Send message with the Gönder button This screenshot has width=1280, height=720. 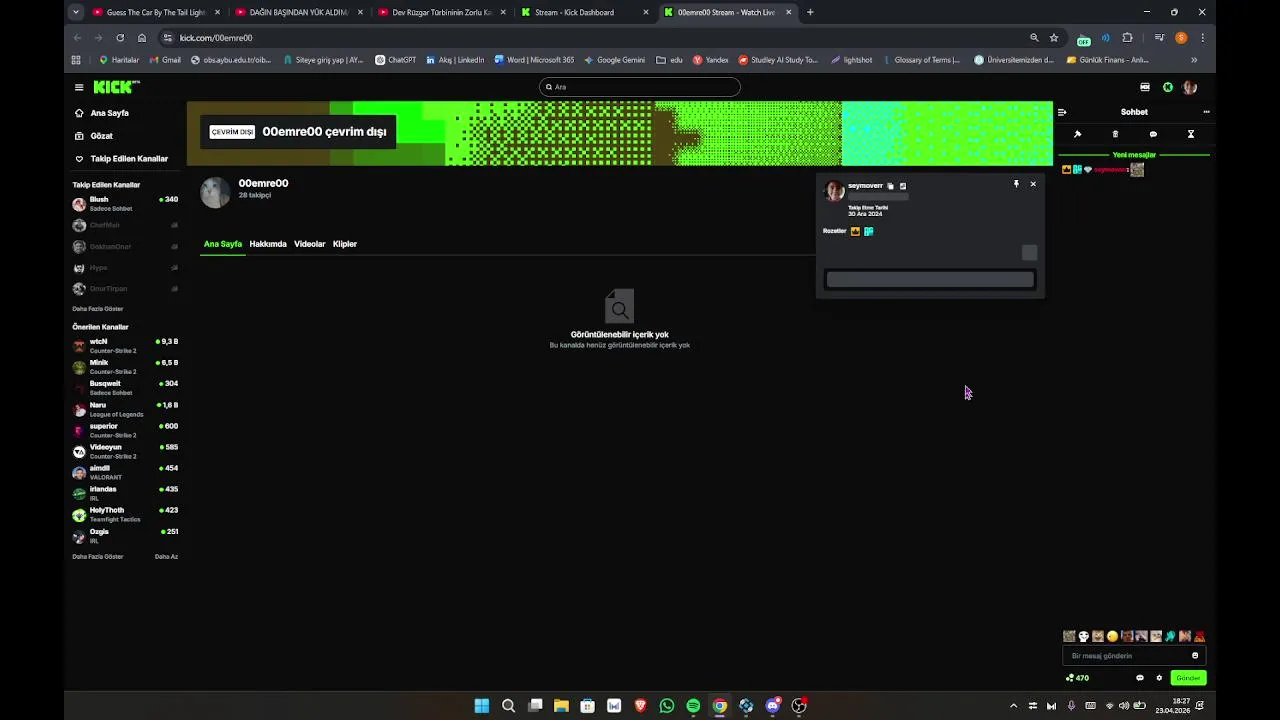[1188, 678]
